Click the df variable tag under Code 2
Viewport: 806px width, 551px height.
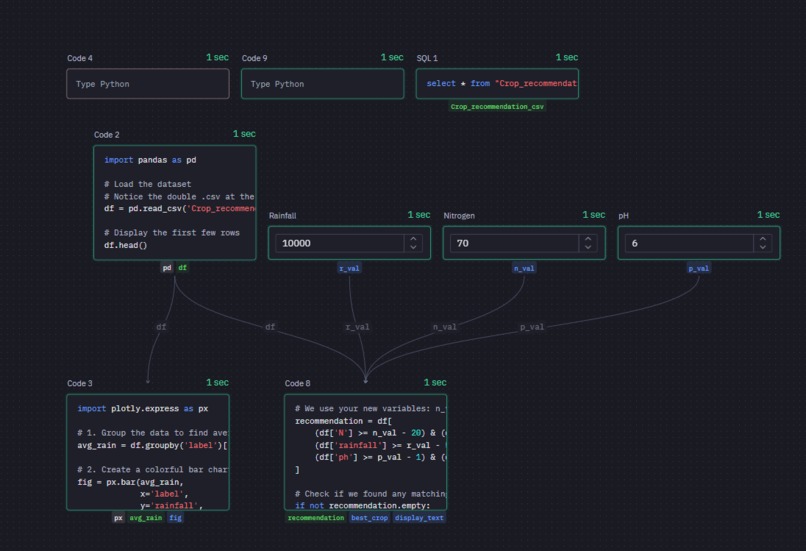(x=182, y=268)
